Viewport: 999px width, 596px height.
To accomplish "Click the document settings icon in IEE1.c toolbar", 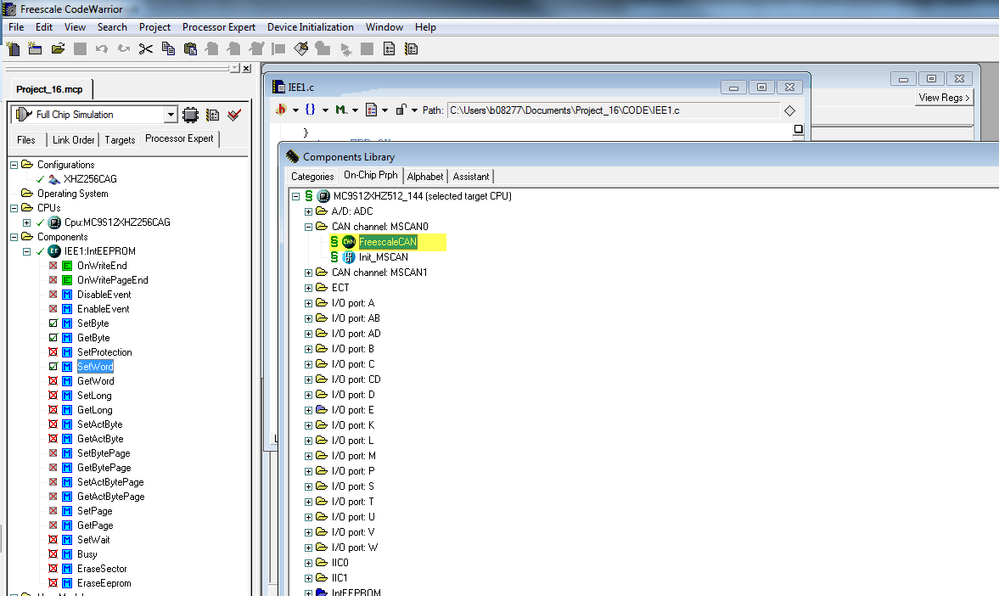I will tap(371, 110).
